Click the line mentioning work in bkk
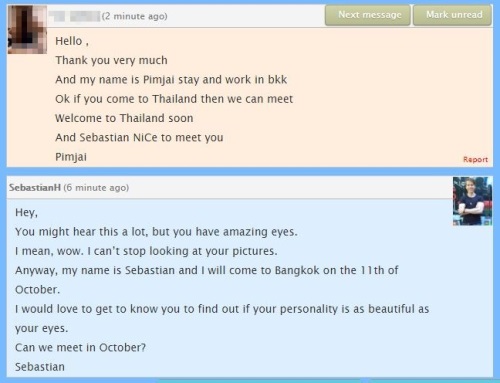Screen dimensions: 500x383 point(171,80)
